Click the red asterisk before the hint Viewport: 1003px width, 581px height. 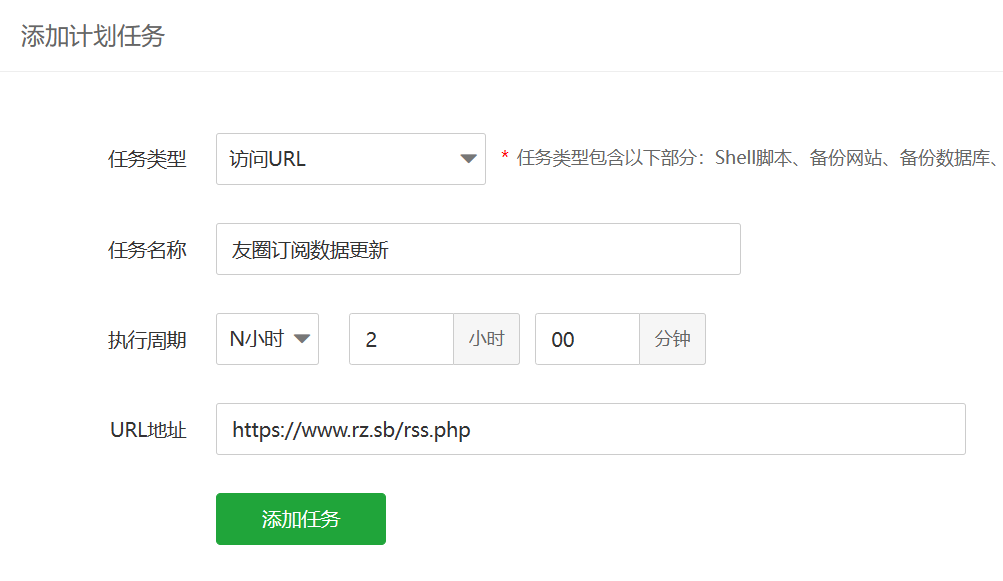pyautogui.click(x=505, y=155)
